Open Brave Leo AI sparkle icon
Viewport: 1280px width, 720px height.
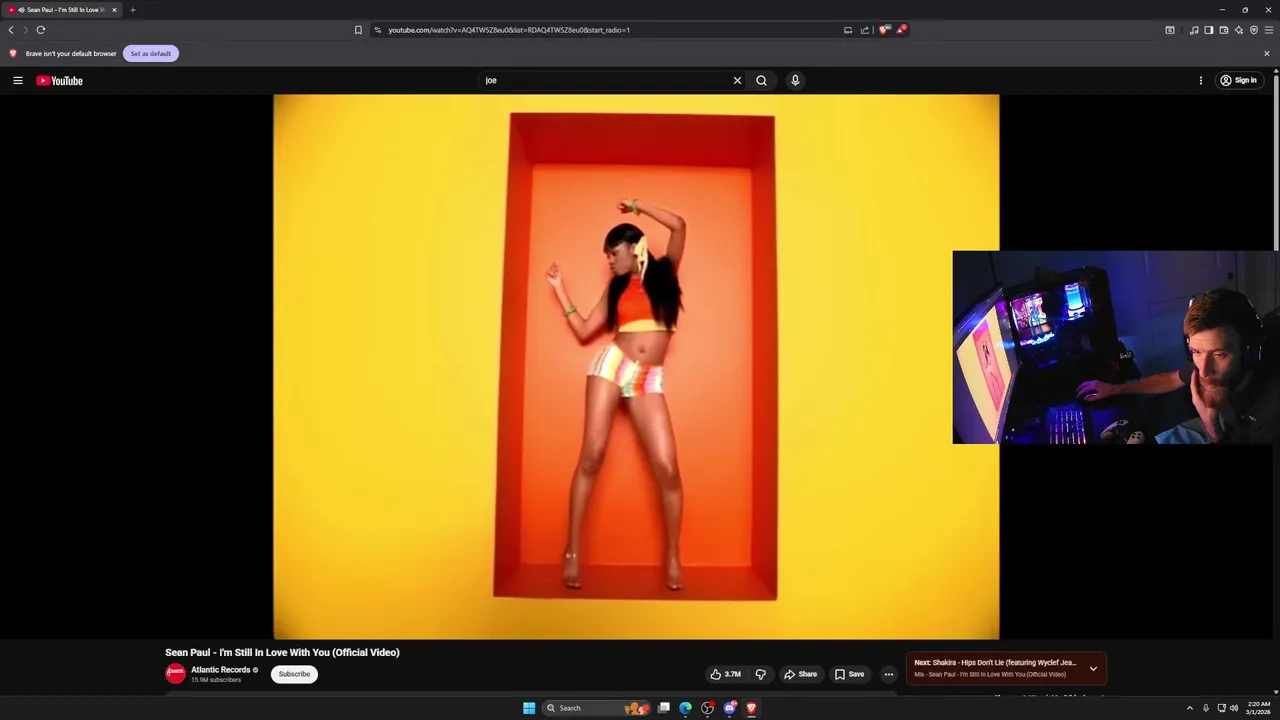(1239, 30)
